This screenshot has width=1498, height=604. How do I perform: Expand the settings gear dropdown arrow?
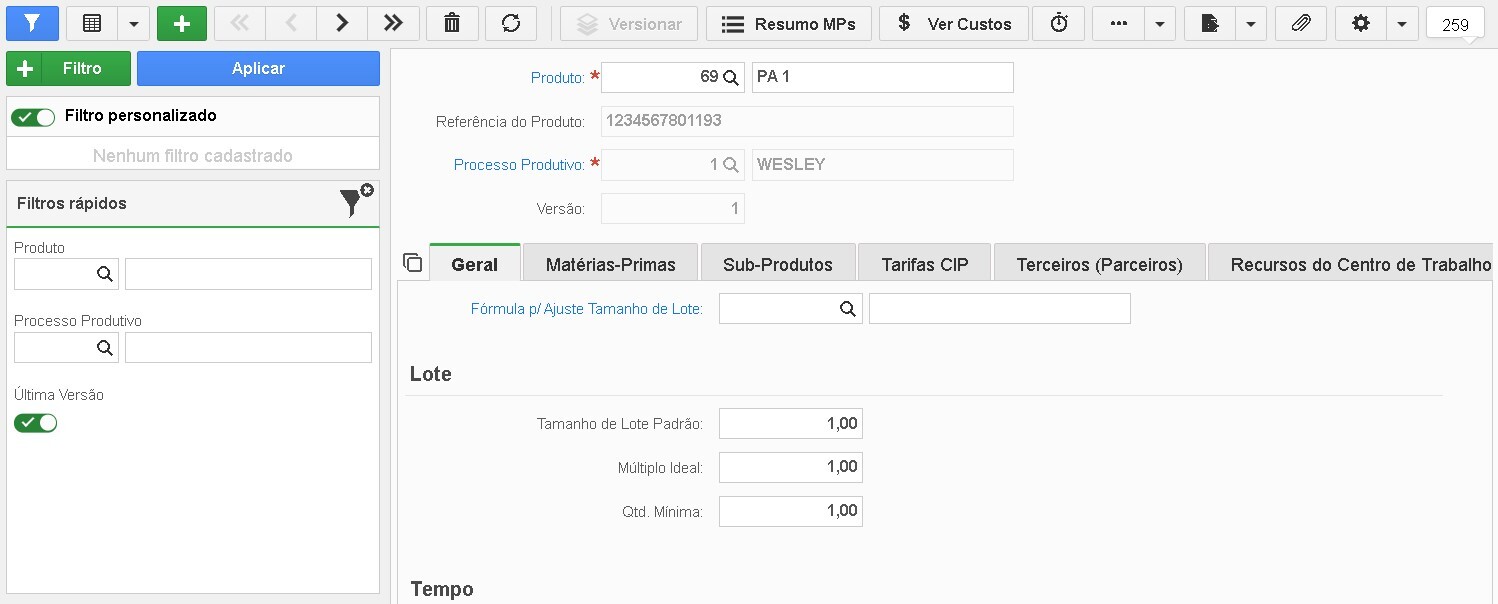tap(1402, 23)
